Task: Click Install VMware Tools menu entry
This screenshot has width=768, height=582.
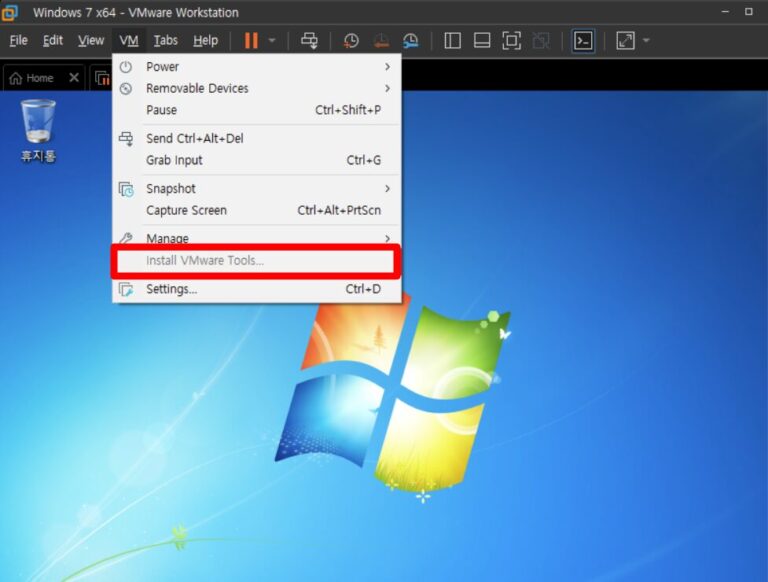Action: click(256, 261)
